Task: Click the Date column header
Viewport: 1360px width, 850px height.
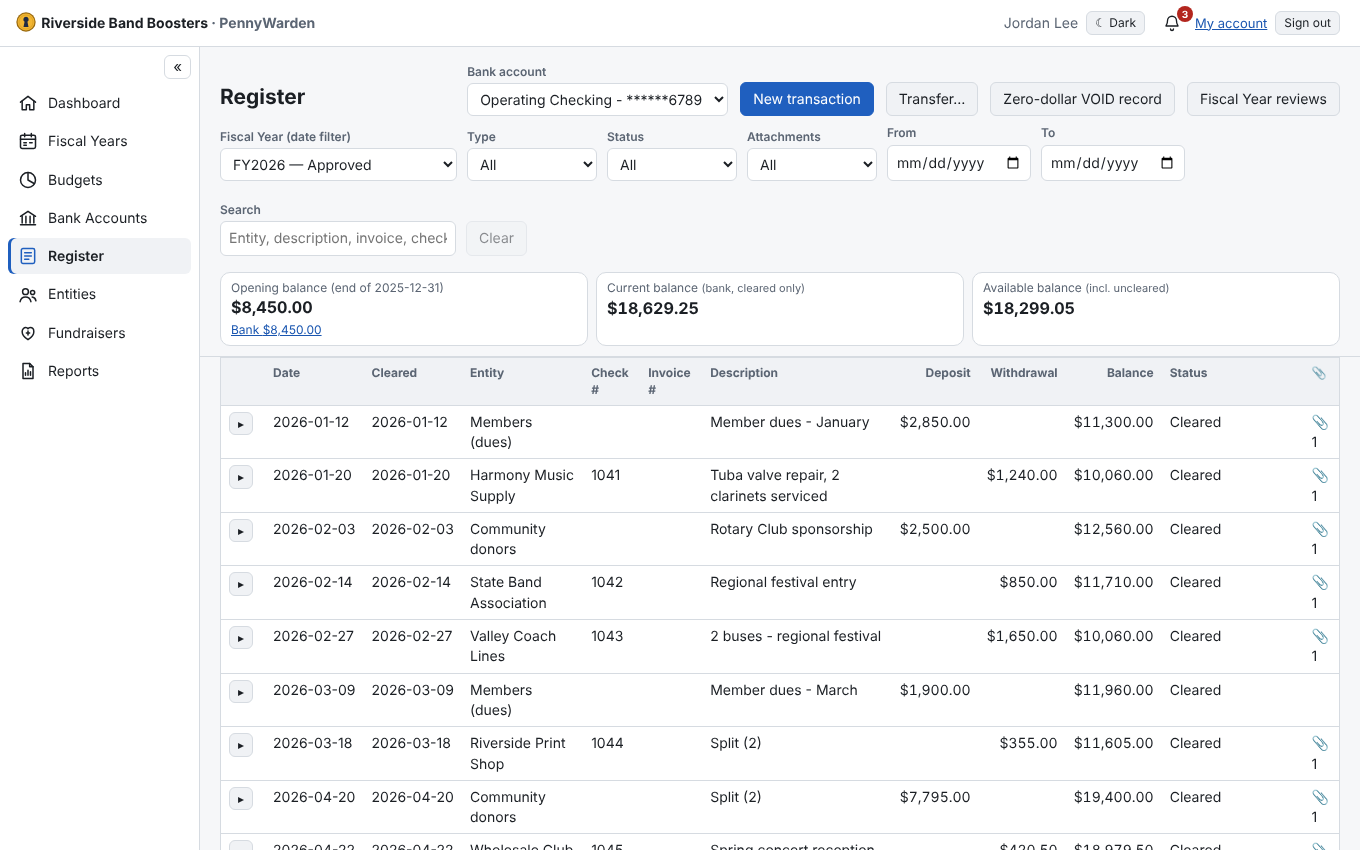Action: pyautogui.click(x=286, y=373)
